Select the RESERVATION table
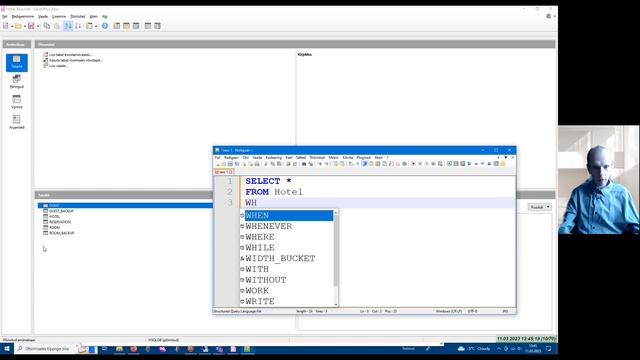The height and width of the screenshot is (360, 640). point(57,222)
